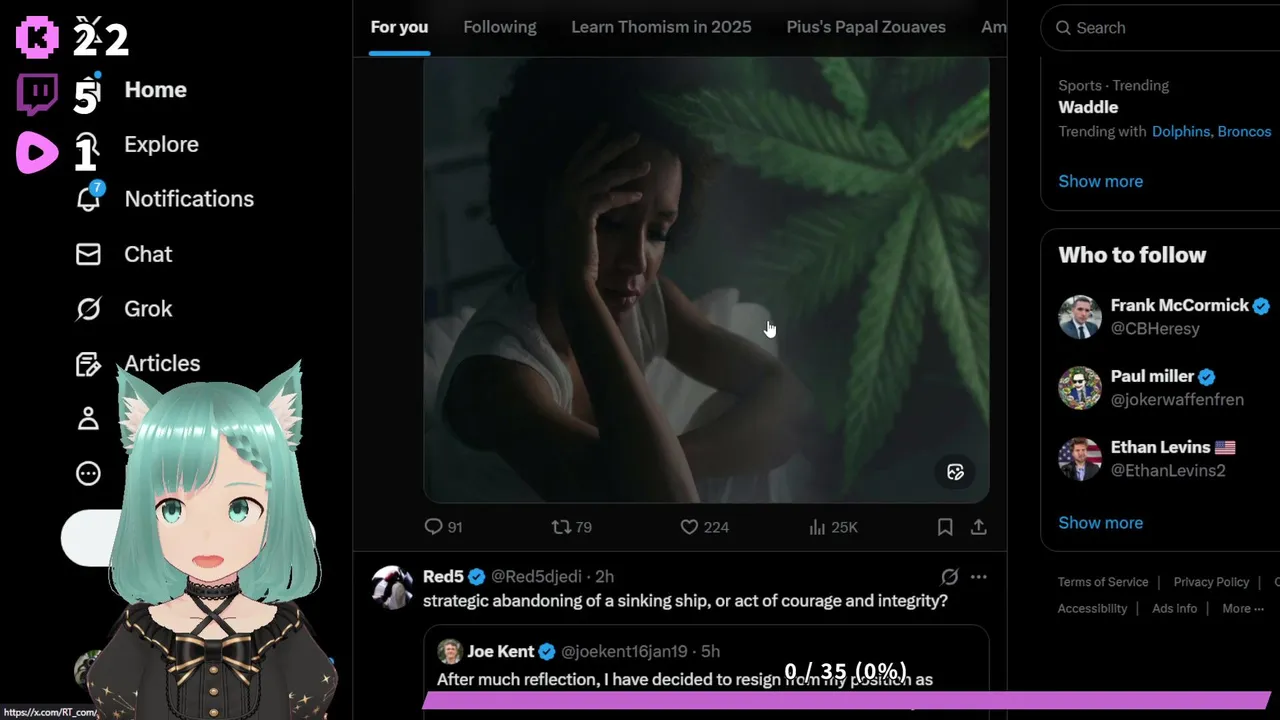
Task: Open more options on Red5's post
Action: click(979, 577)
